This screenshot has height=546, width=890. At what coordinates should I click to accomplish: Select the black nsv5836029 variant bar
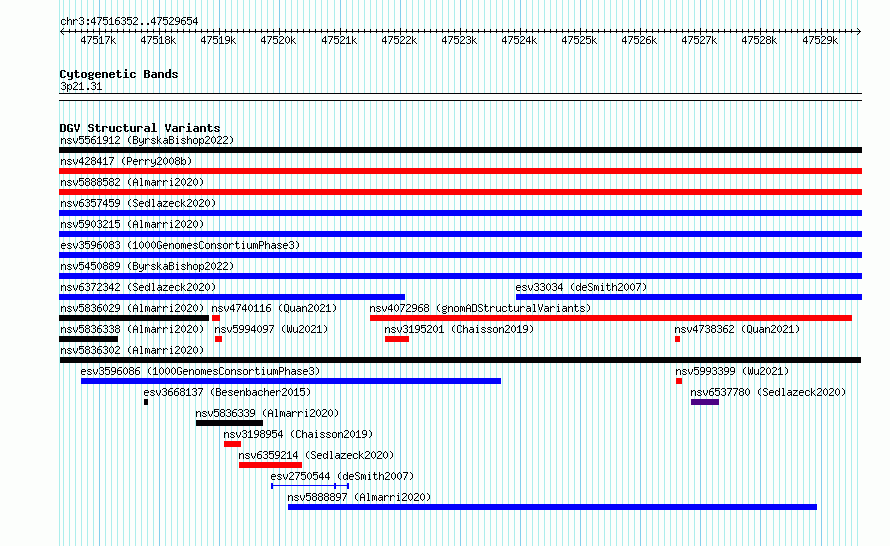[x=134, y=318]
